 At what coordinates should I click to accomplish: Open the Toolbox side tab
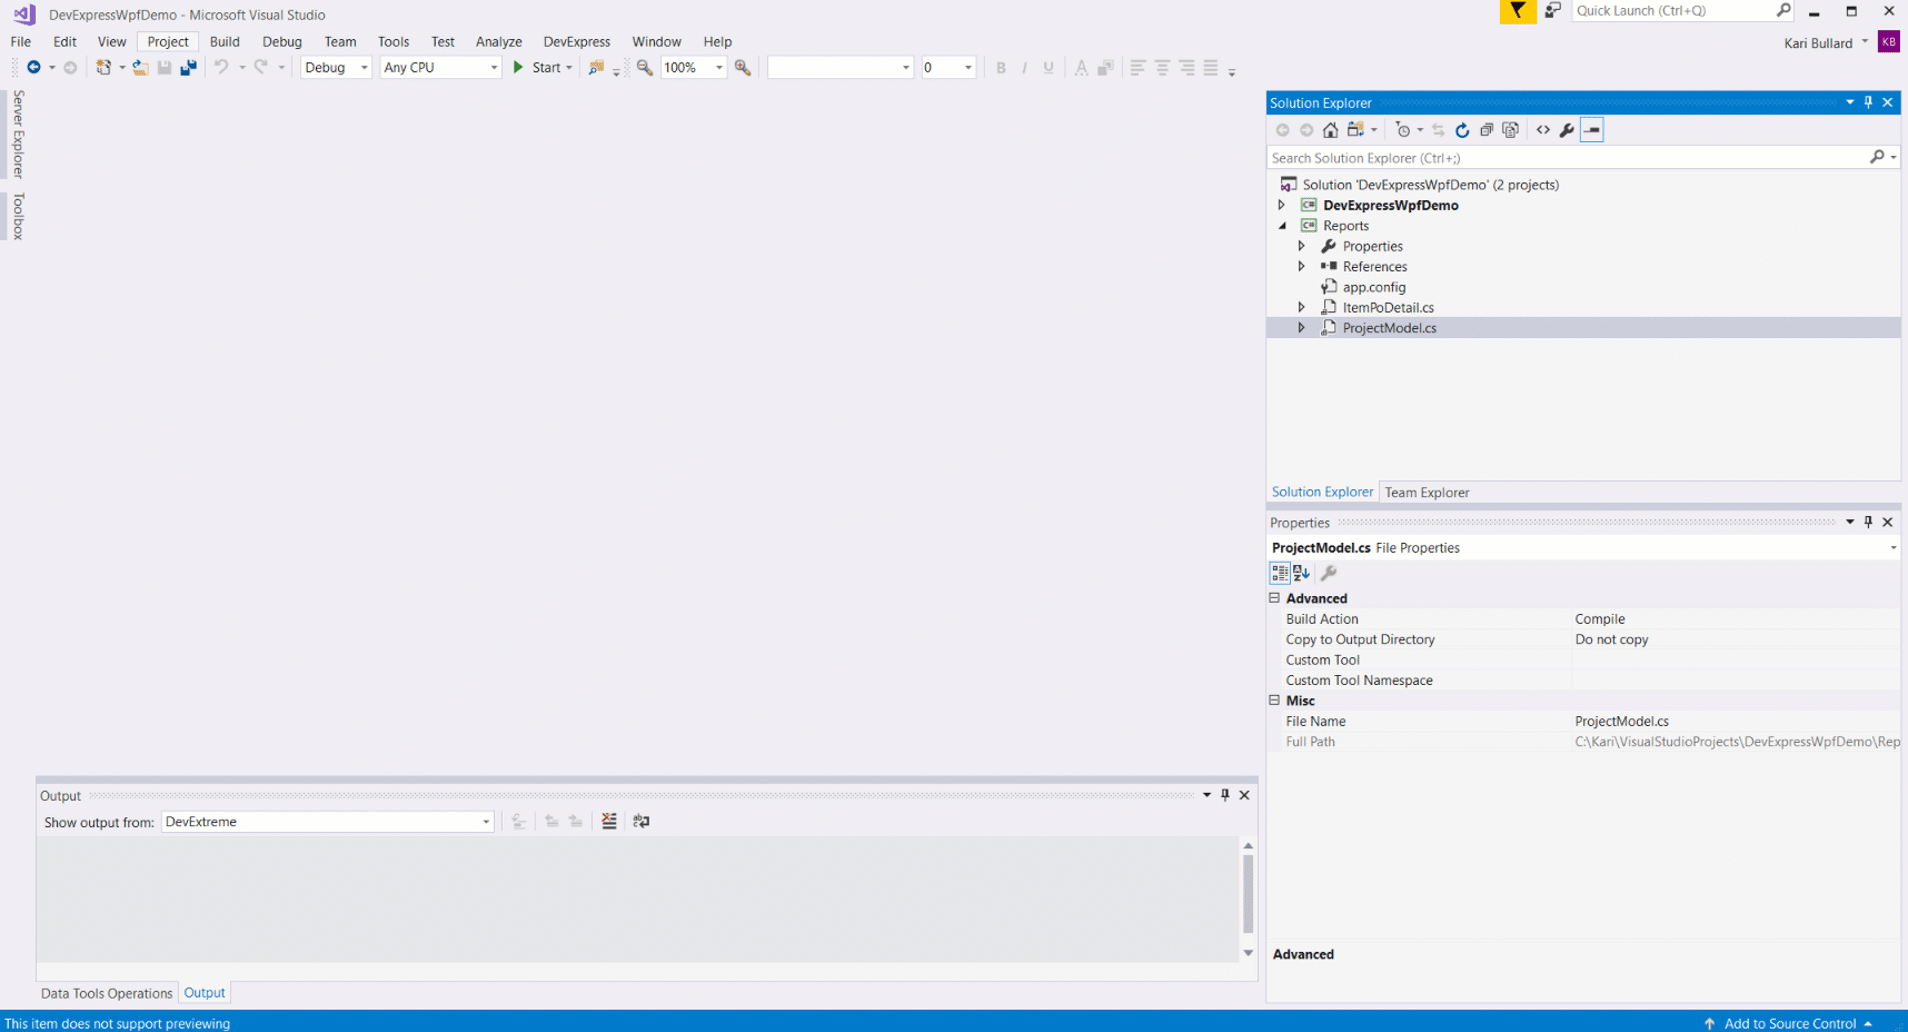click(17, 216)
